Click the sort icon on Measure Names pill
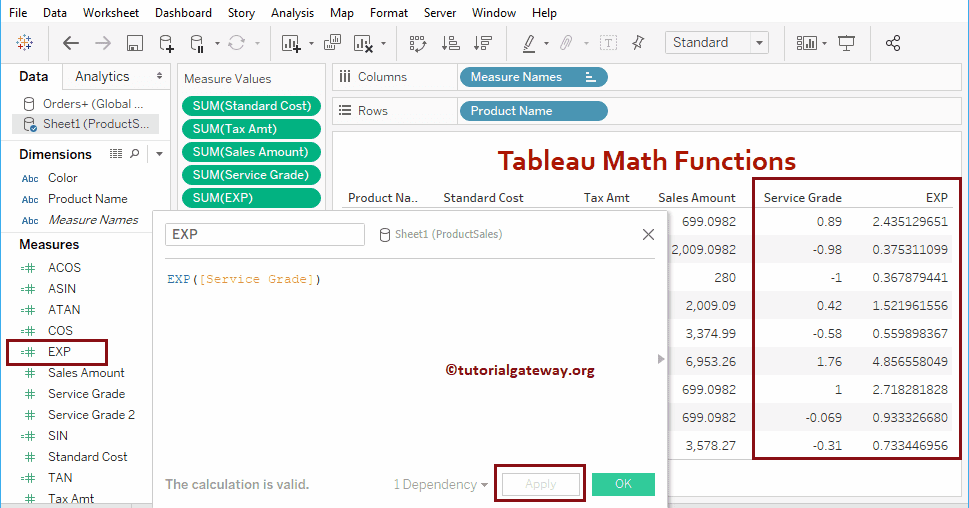 (590, 77)
